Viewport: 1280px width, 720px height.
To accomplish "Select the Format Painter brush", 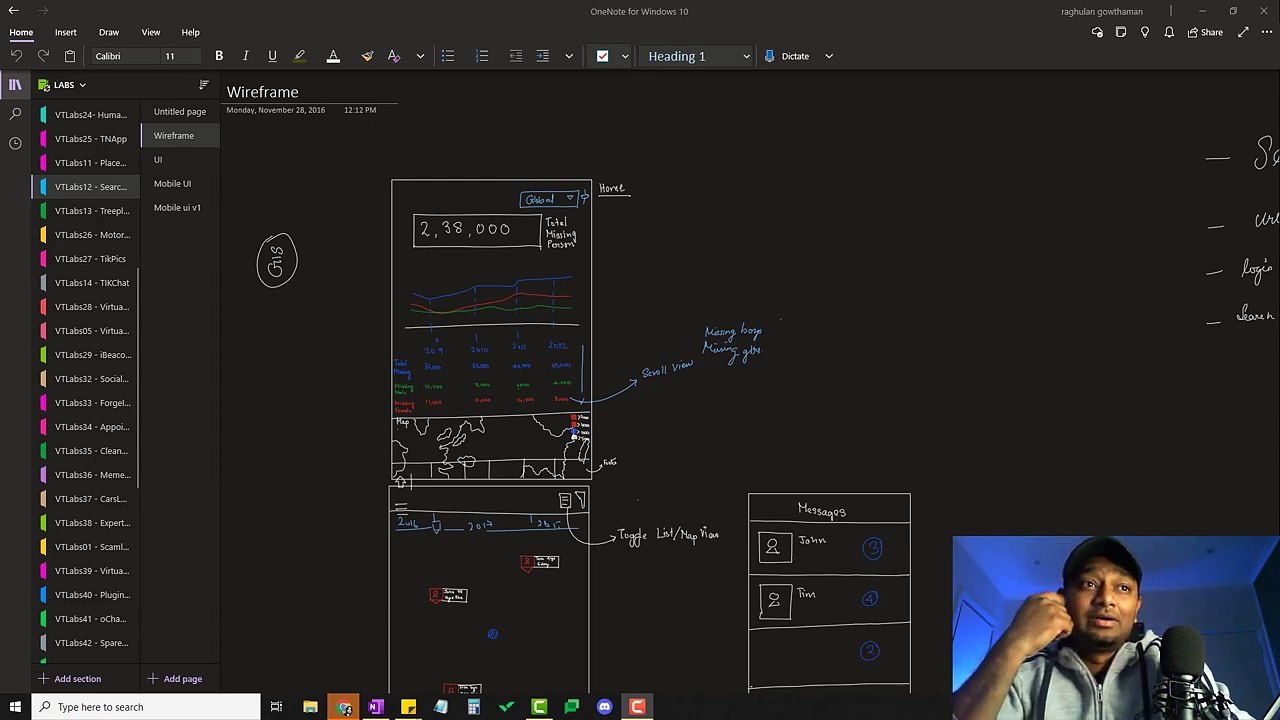I will point(367,56).
